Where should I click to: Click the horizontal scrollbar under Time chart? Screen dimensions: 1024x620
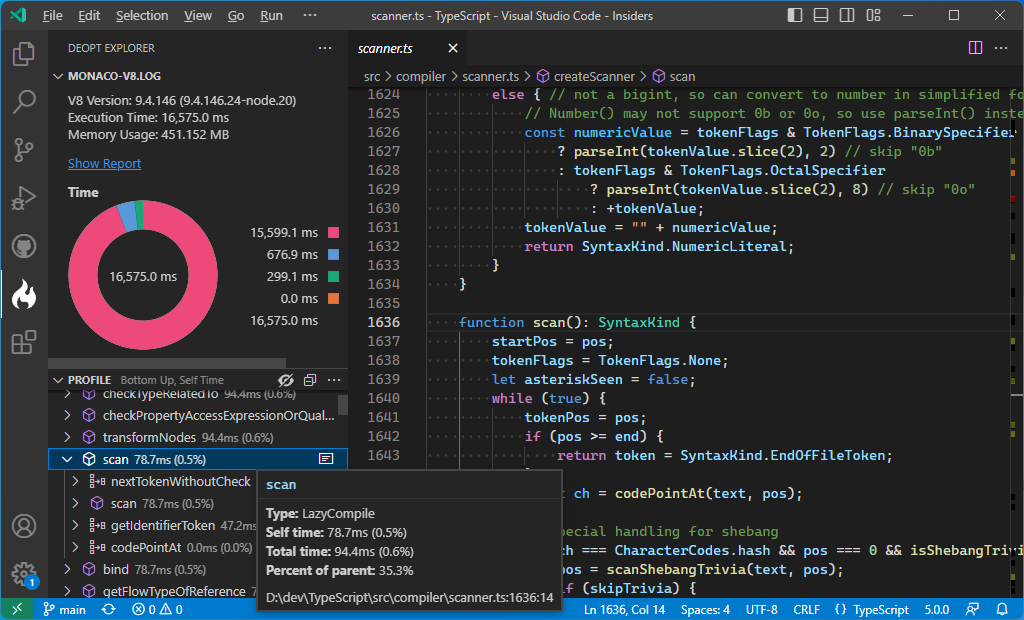(167, 363)
